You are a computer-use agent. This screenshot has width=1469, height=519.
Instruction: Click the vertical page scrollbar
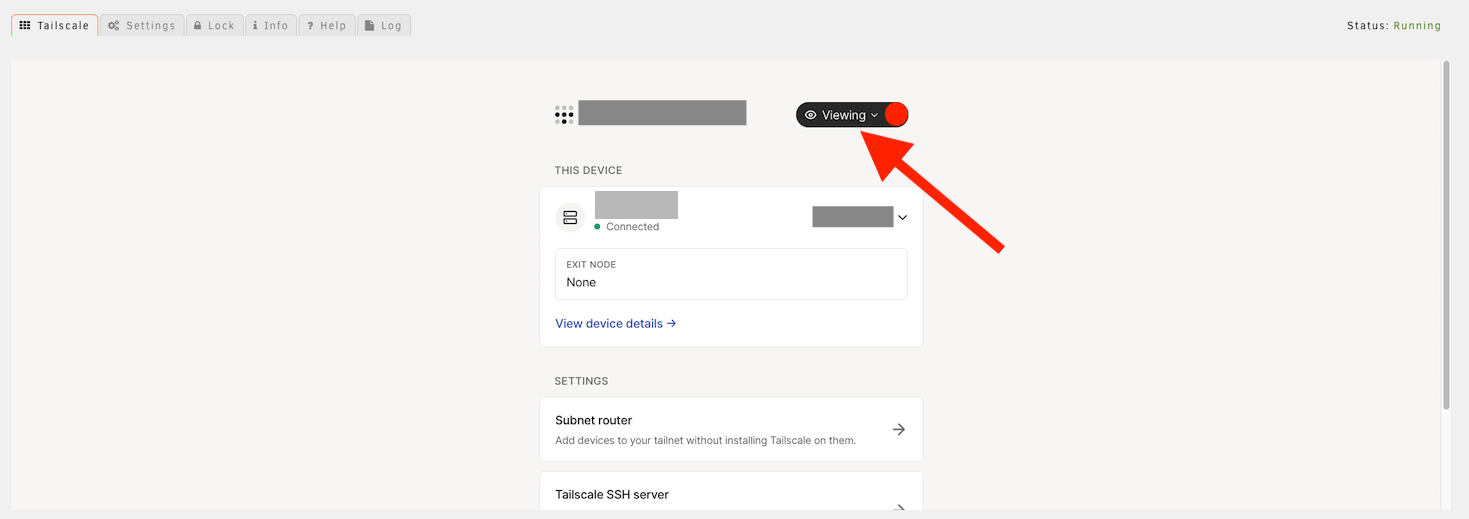point(1446,235)
